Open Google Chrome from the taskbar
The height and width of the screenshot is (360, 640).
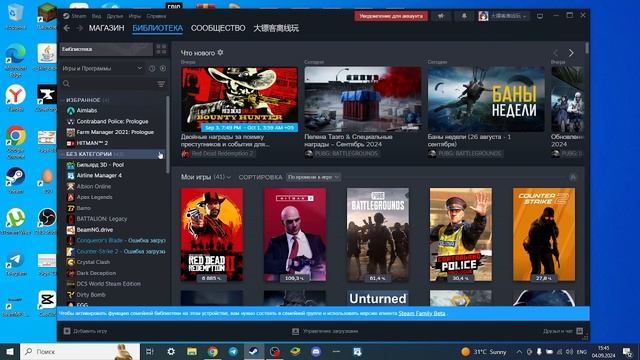pyautogui.click(x=212, y=352)
